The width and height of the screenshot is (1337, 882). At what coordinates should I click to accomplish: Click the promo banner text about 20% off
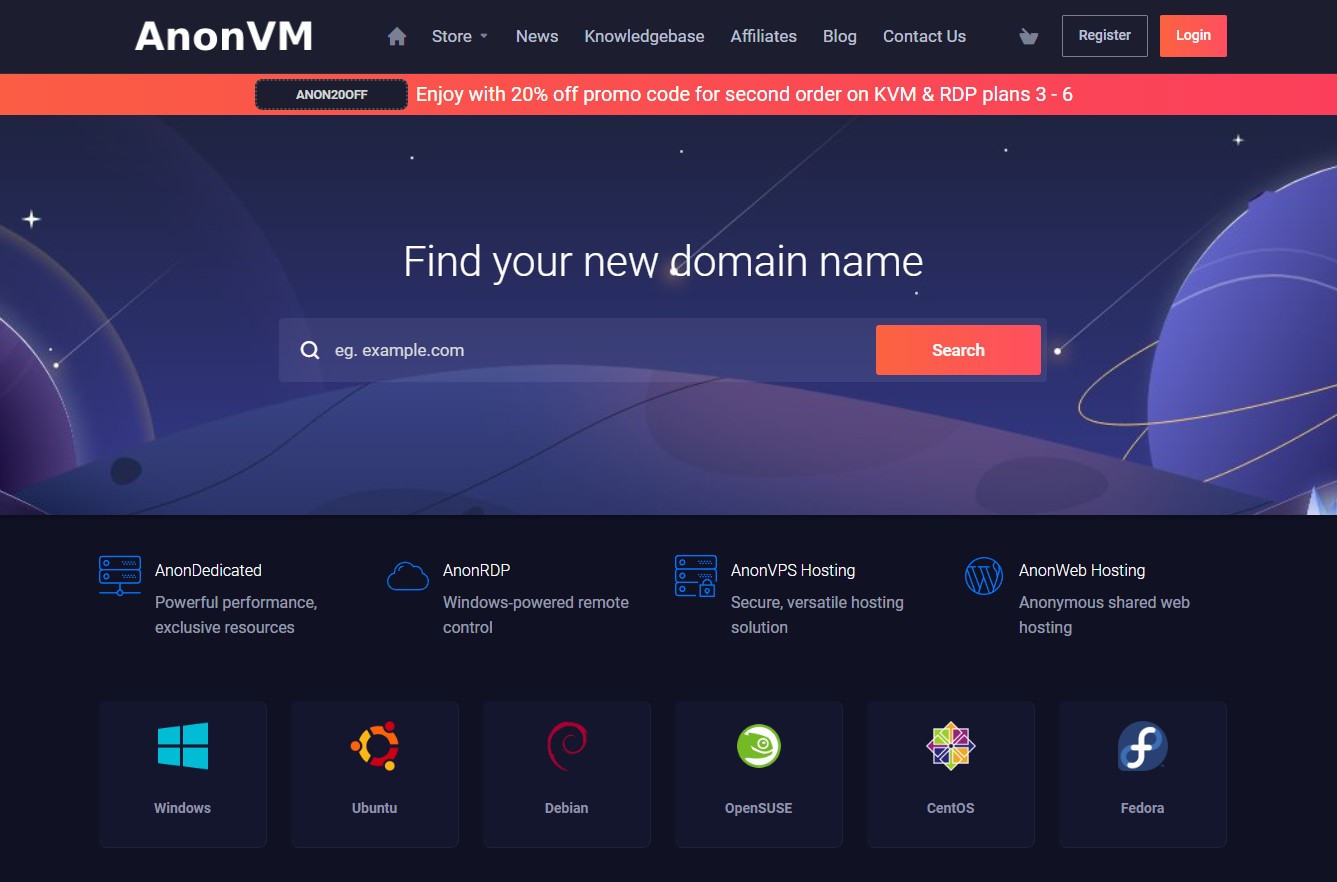(x=744, y=95)
